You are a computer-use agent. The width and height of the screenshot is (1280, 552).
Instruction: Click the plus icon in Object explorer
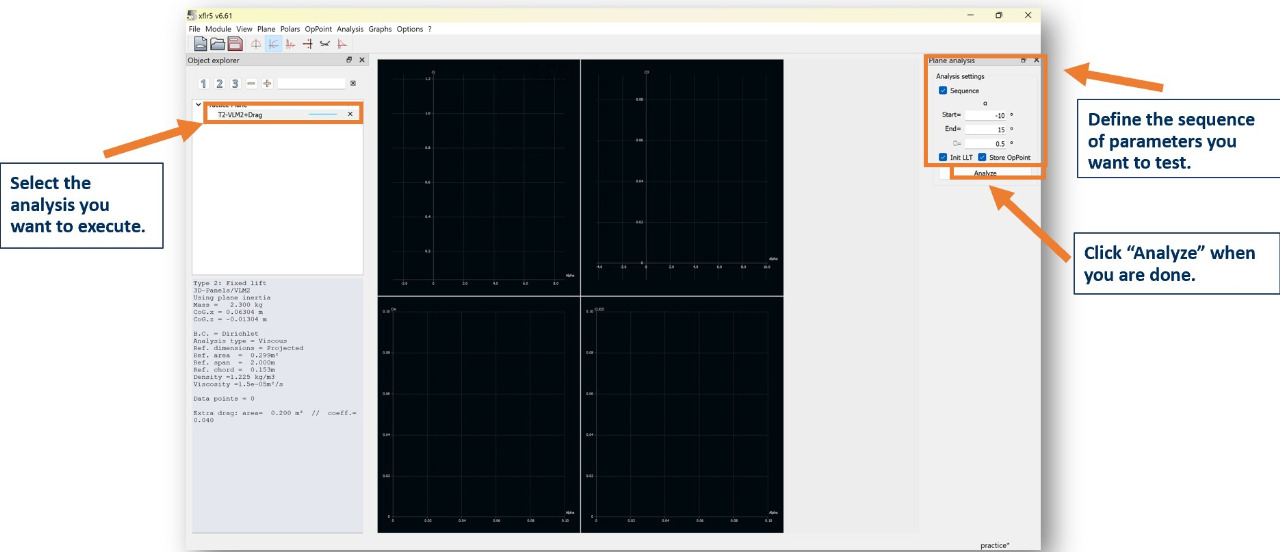[267, 84]
